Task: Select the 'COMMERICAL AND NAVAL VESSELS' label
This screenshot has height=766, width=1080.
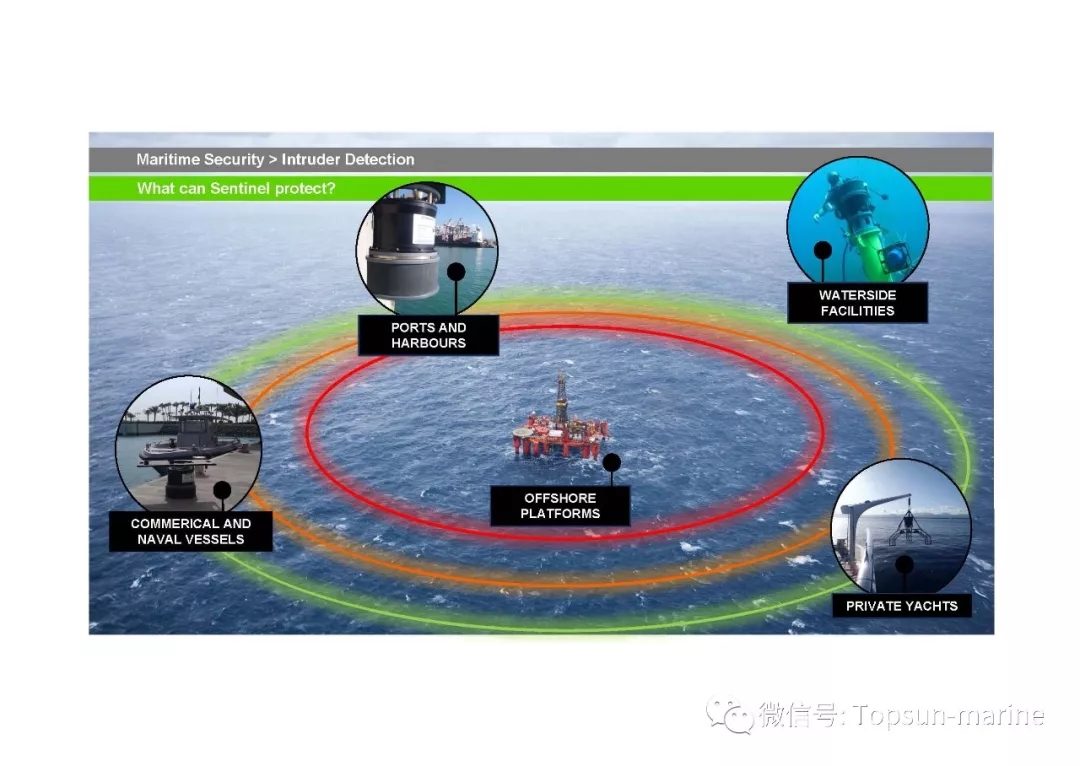Action: point(191,531)
